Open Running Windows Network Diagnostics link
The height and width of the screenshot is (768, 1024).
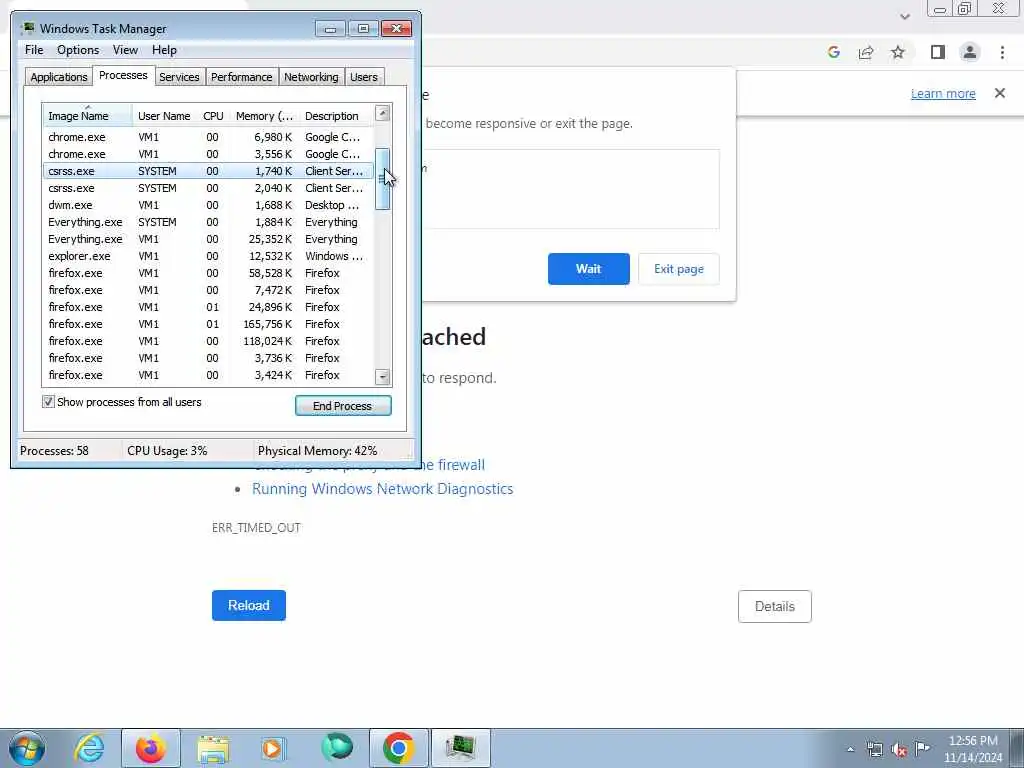point(383,489)
